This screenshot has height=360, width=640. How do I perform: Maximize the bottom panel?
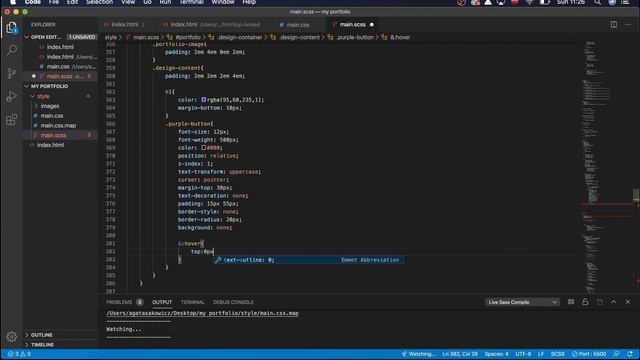[x=613, y=302]
